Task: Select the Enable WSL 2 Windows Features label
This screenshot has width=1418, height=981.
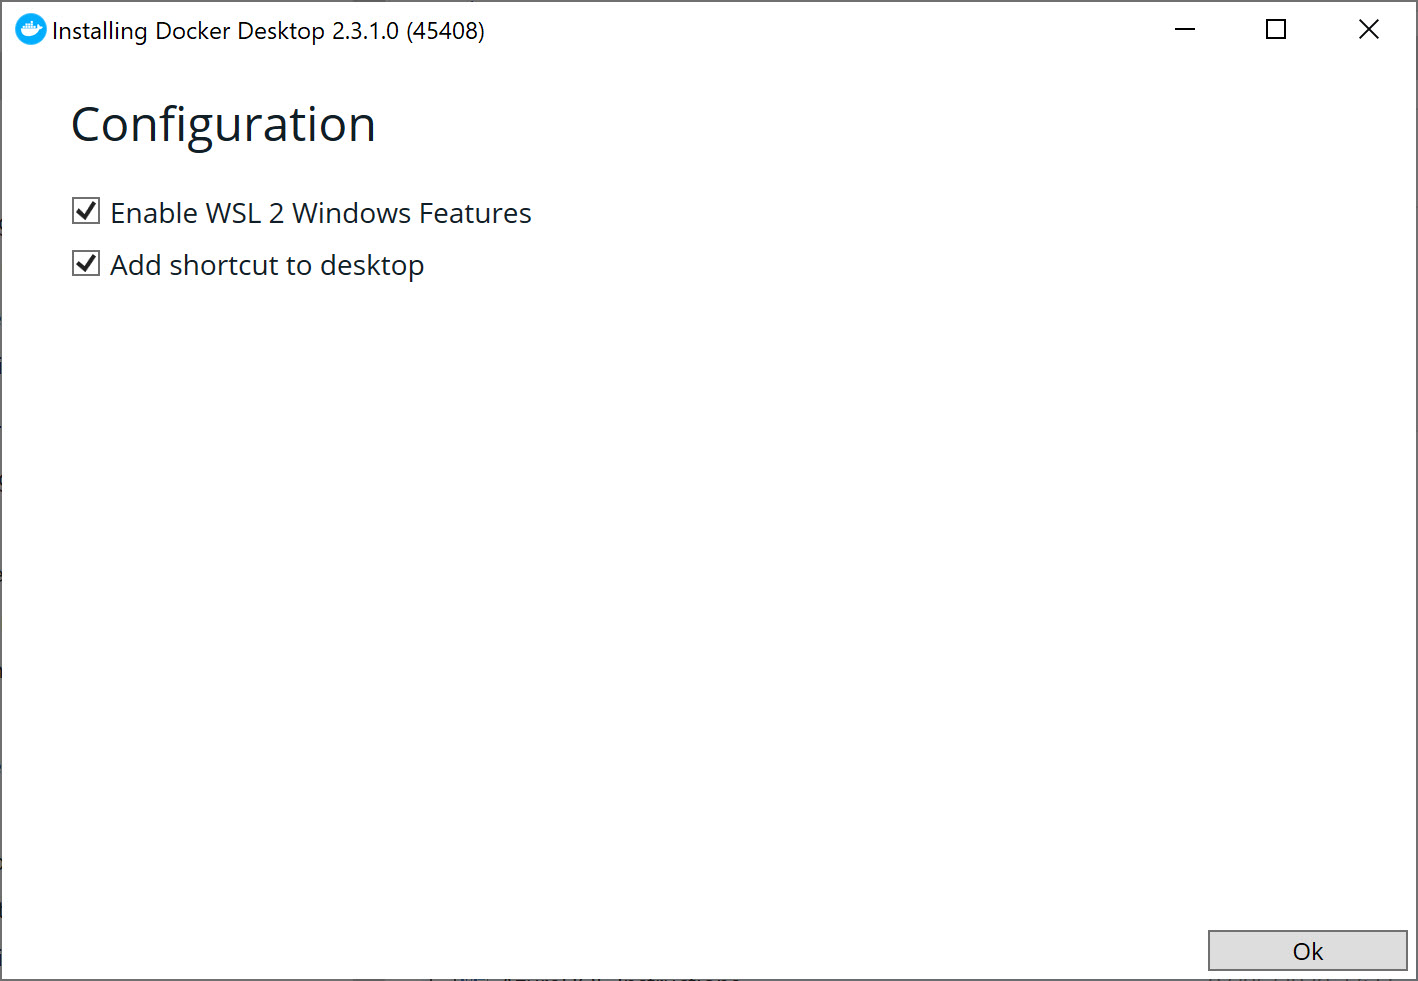Action: coord(320,212)
